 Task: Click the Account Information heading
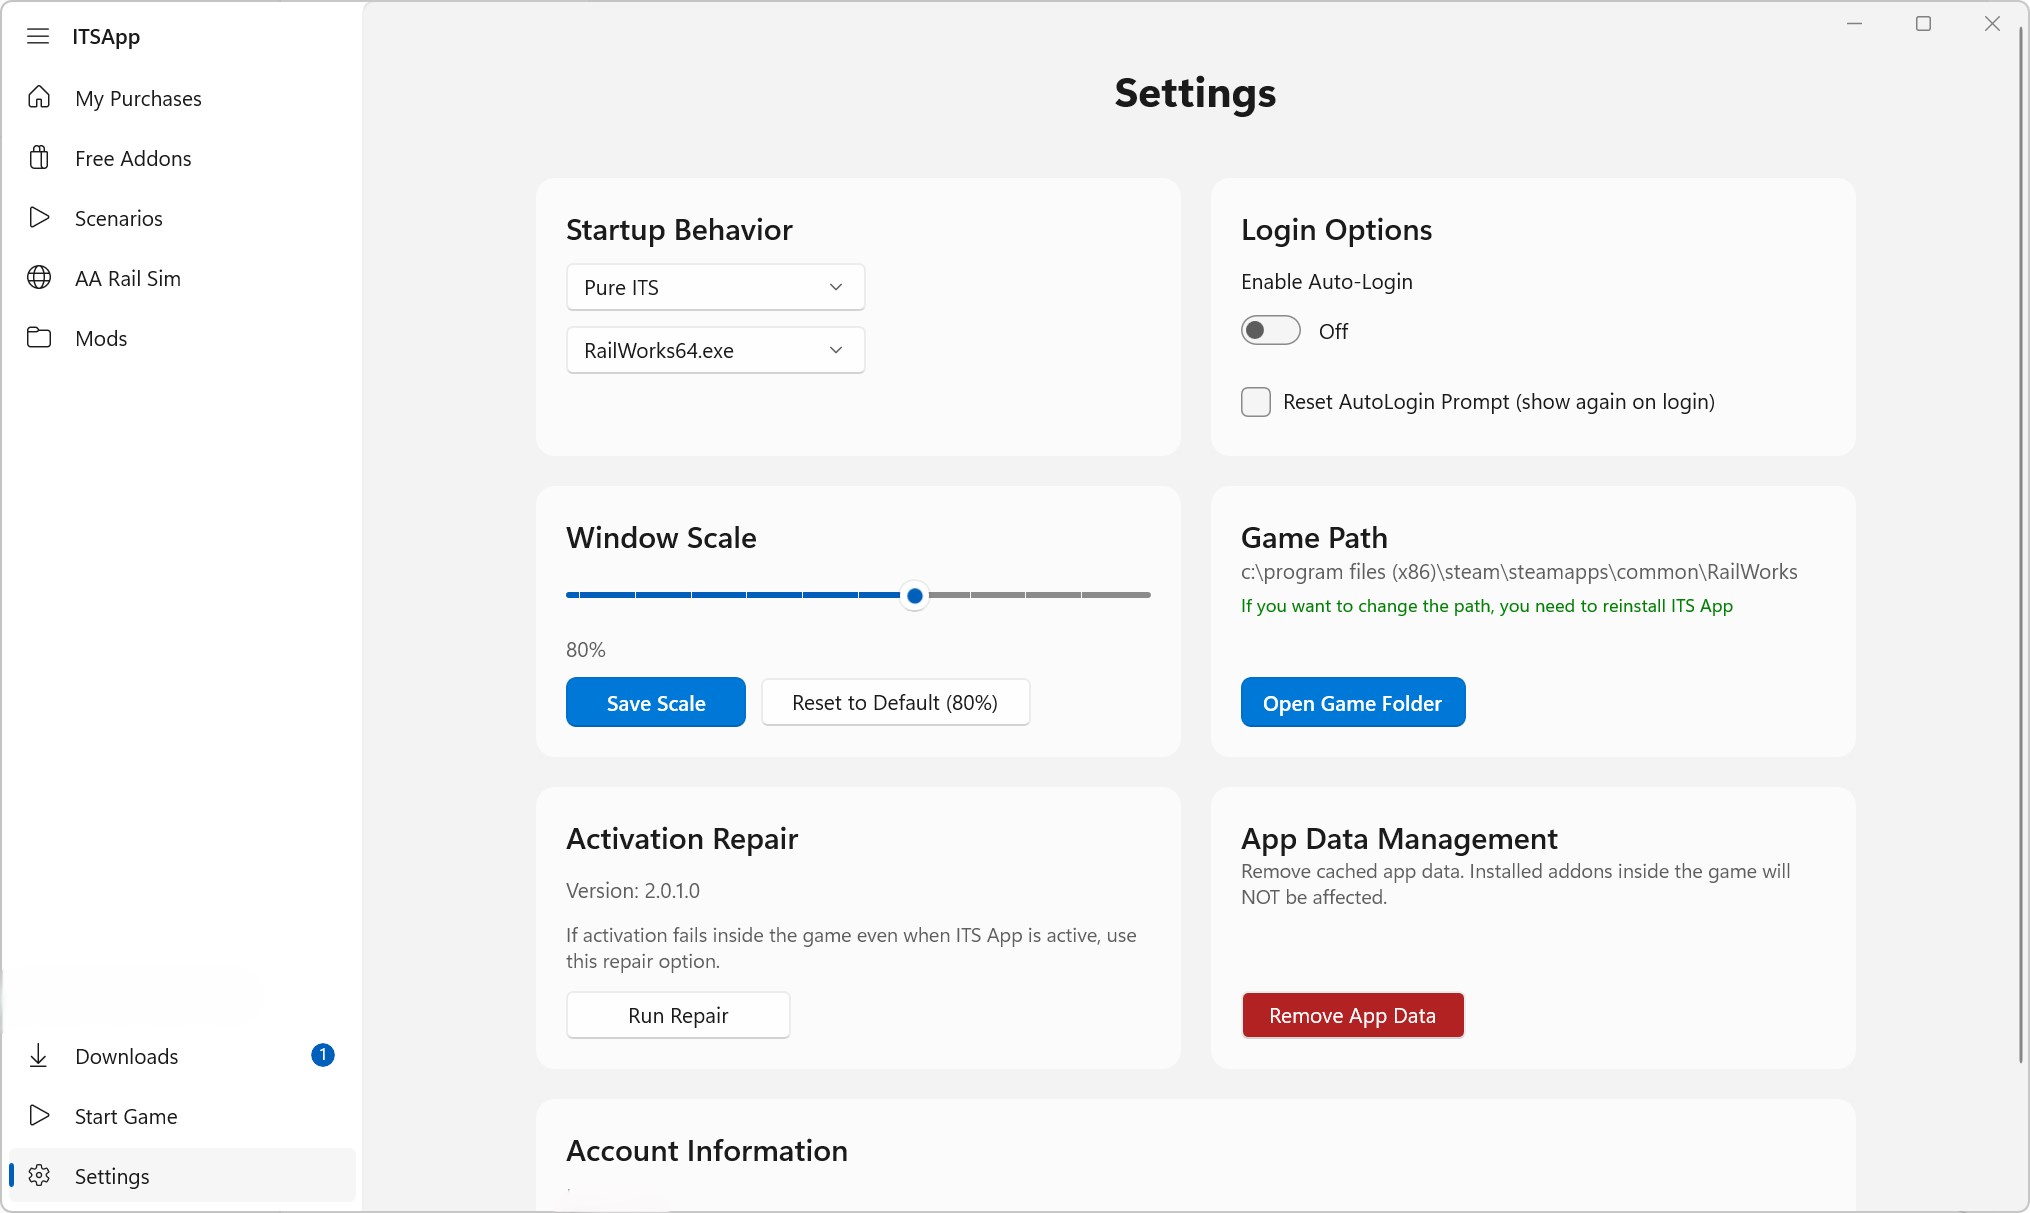pos(707,1150)
